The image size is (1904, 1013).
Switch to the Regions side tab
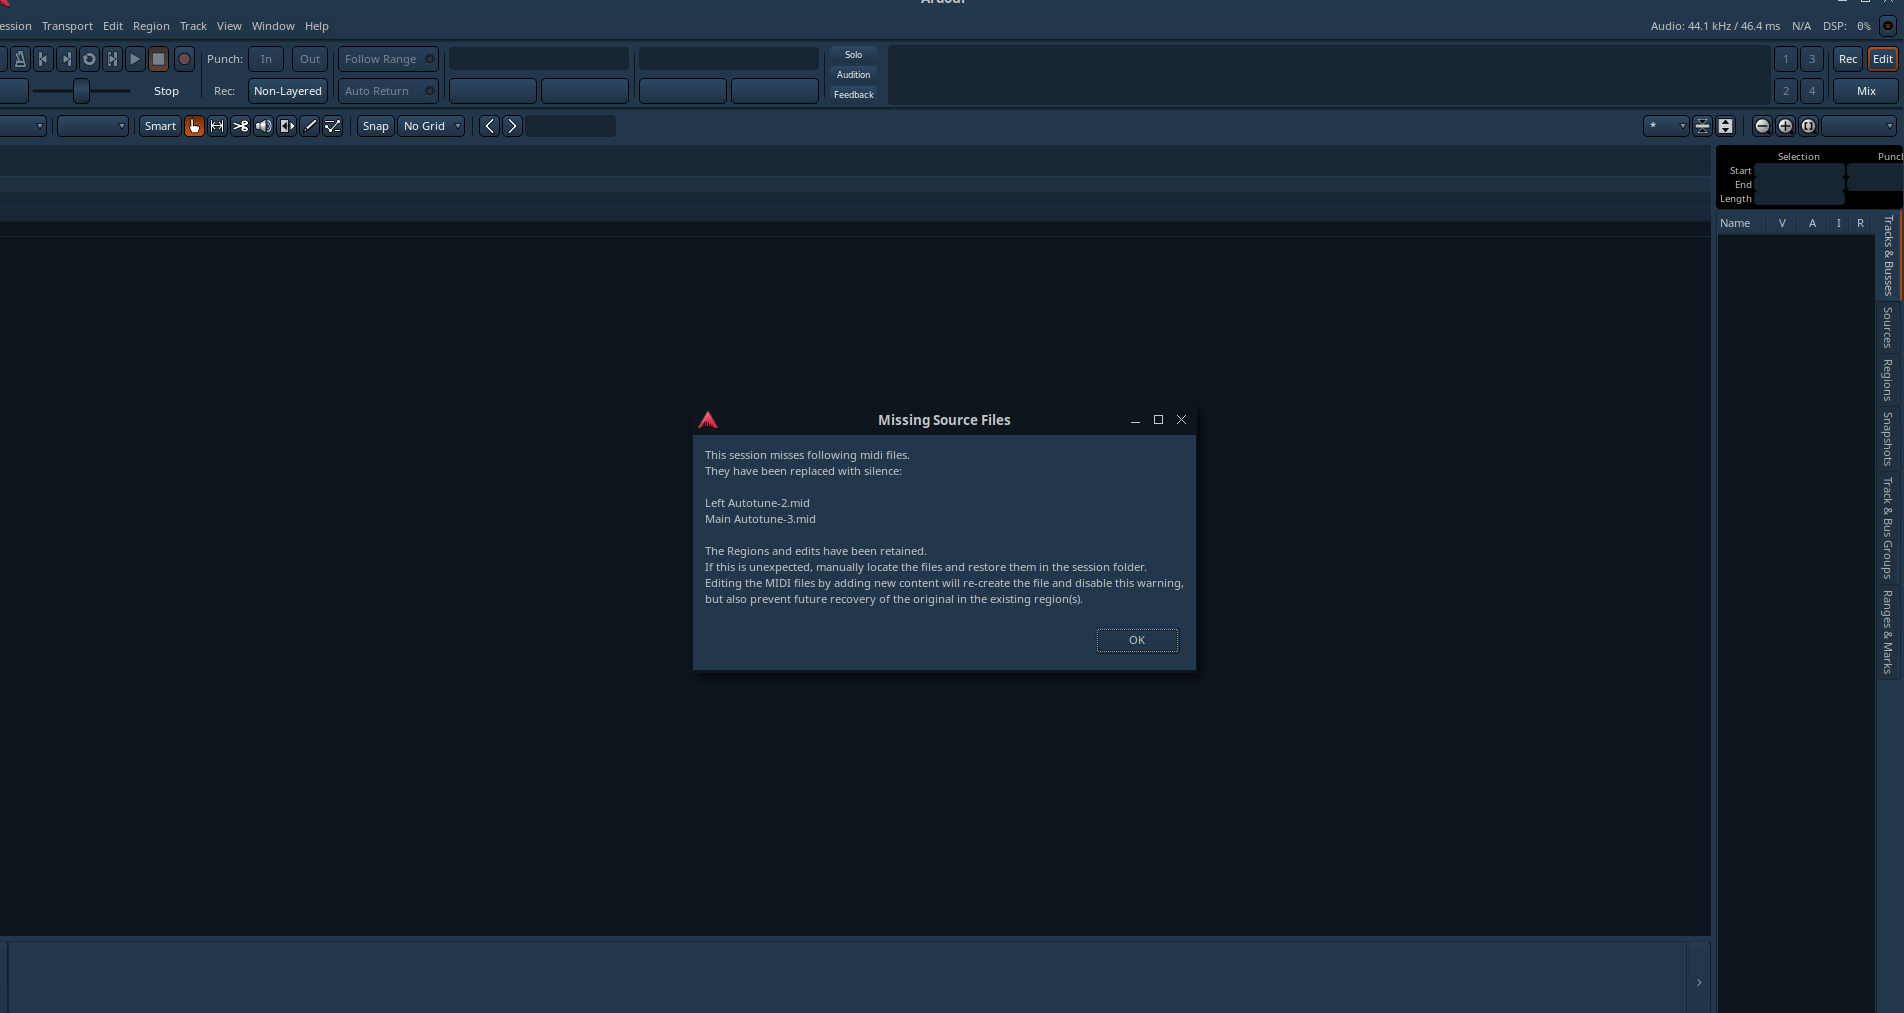click(x=1888, y=380)
